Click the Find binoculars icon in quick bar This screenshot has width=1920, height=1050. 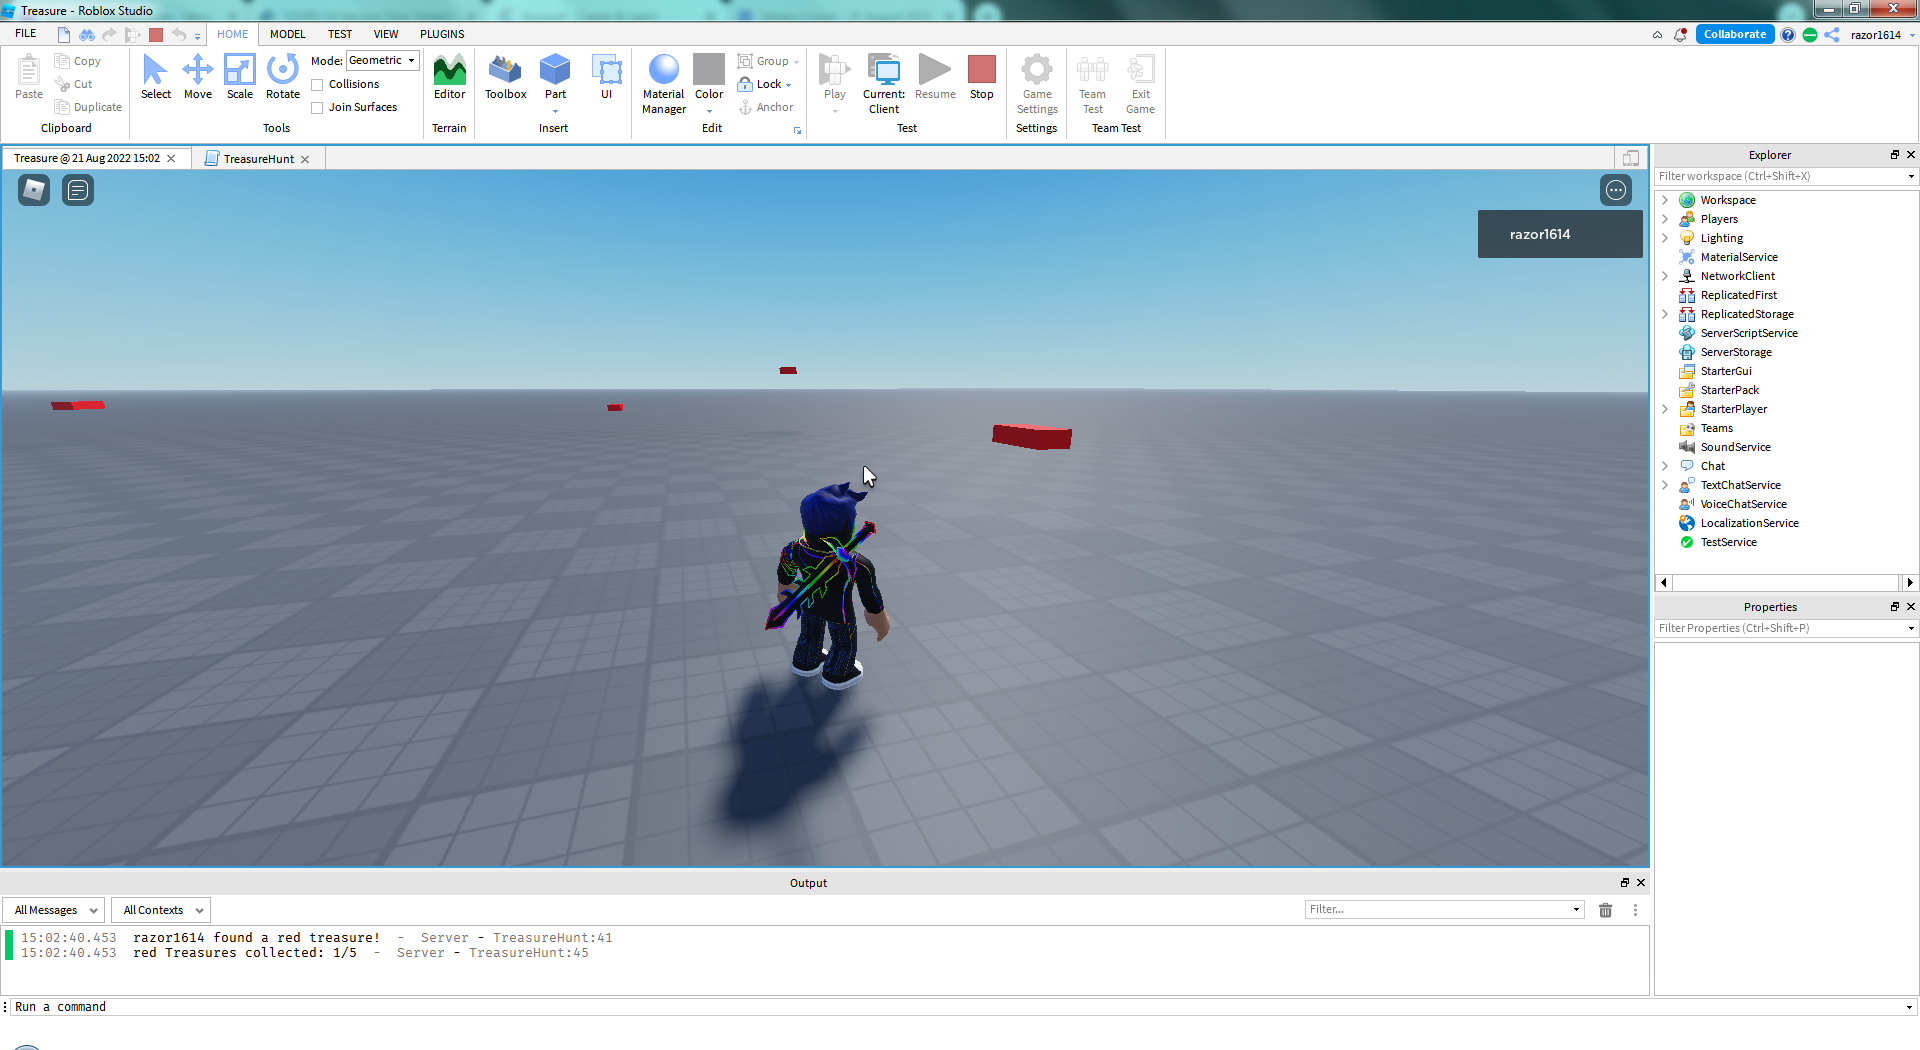87,34
